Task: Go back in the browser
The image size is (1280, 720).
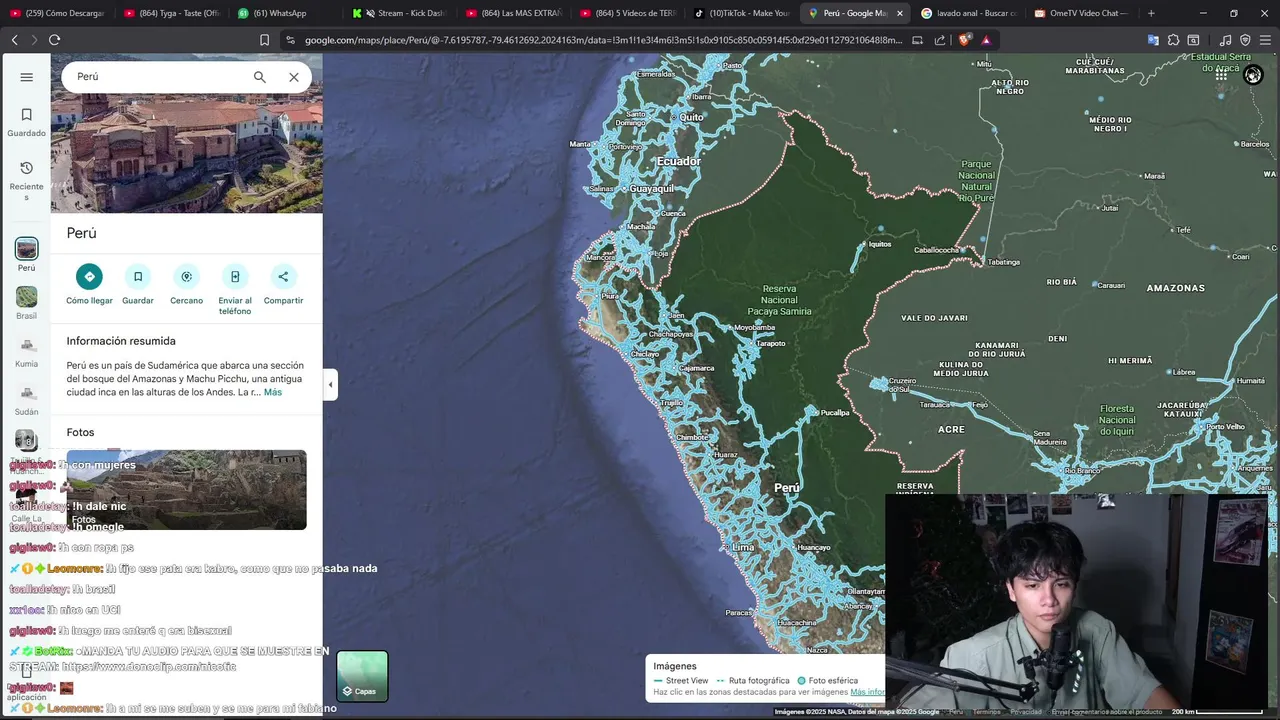Action: [14, 40]
